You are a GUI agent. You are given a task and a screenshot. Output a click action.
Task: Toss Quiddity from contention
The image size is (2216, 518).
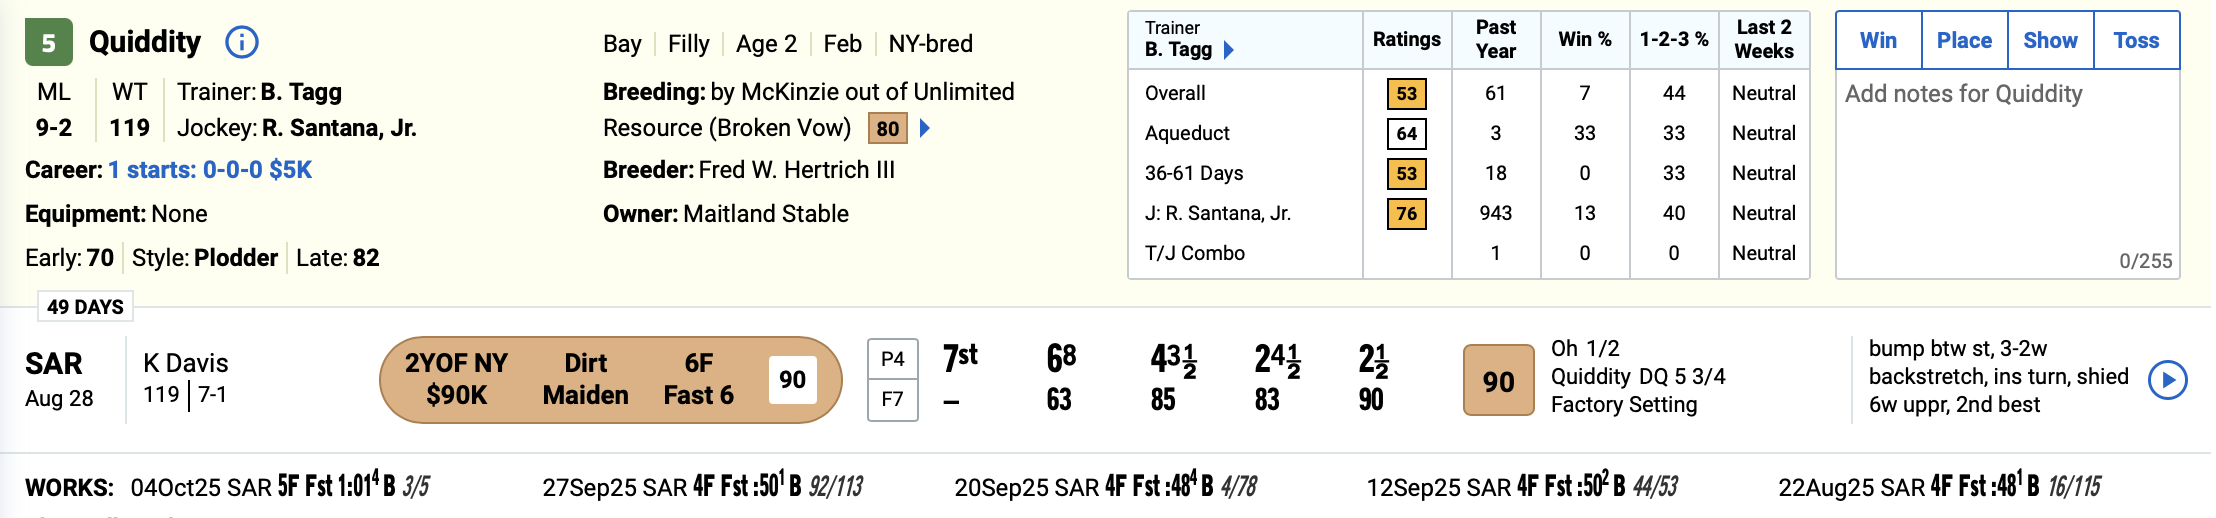[x=2136, y=41]
